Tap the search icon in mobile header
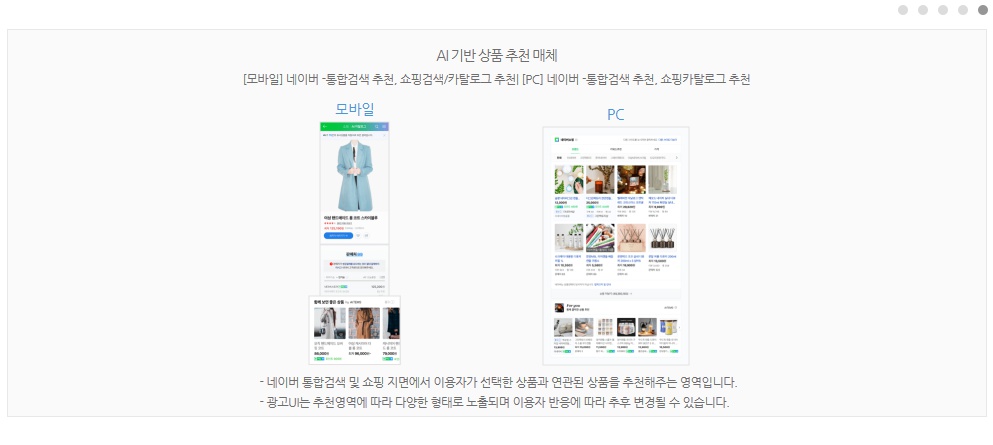993x445 pixels. 377,127
